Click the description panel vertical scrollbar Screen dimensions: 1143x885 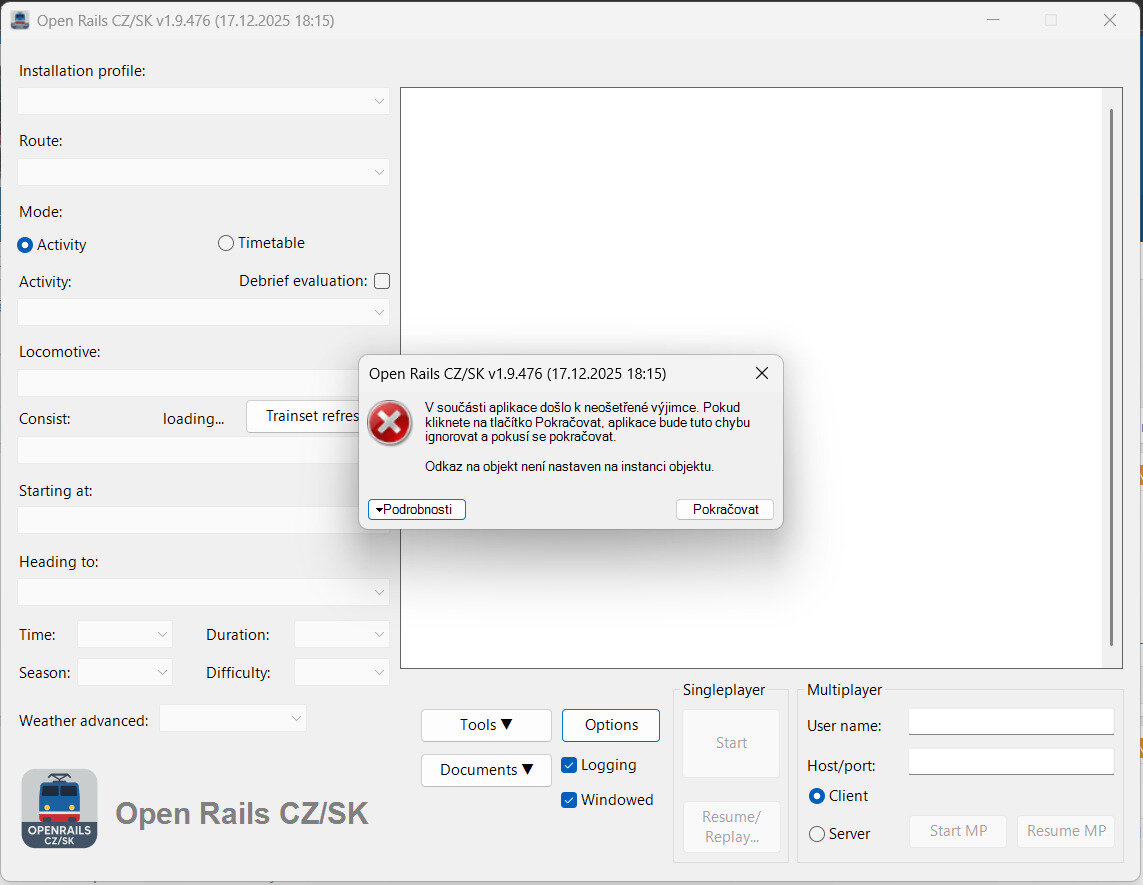pyautogui.click(x=1111, y=377)
